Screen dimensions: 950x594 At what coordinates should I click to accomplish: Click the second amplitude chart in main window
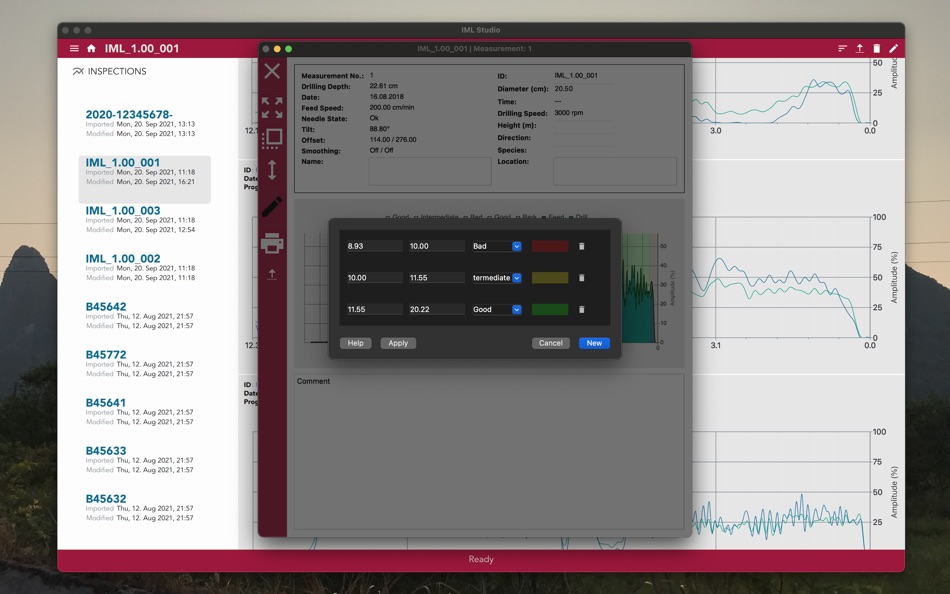tap(782, 277)
